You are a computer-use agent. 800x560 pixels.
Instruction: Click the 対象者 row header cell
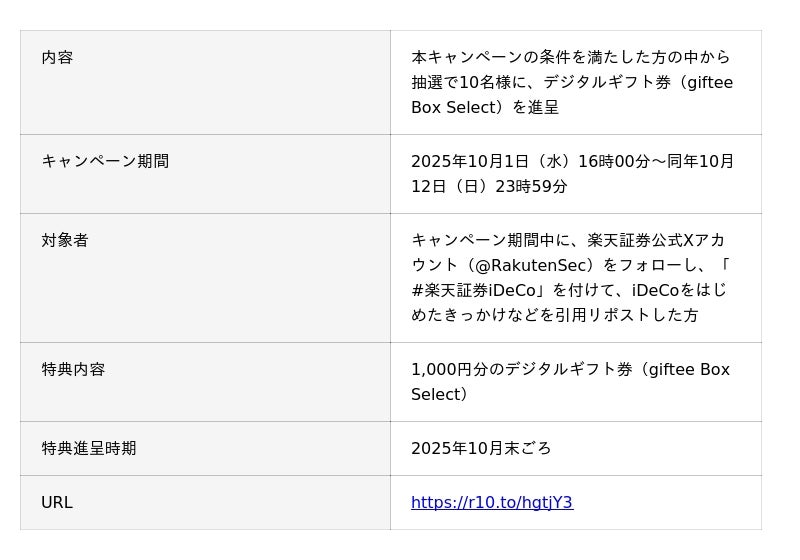(x=65, y=240)
